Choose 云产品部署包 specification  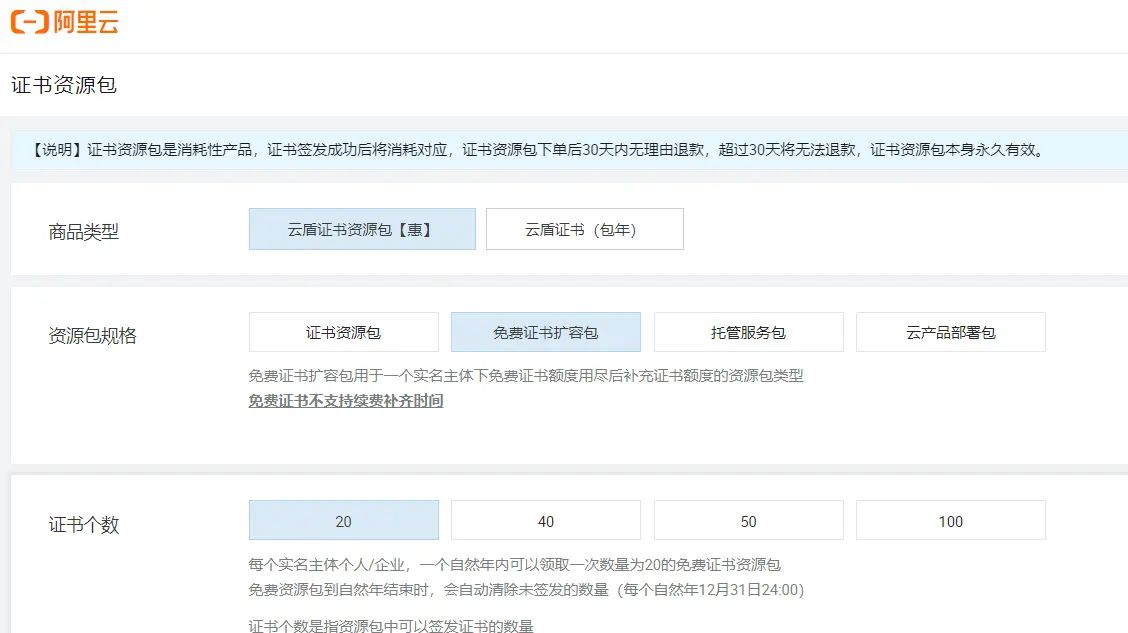[x=951, y=332]
